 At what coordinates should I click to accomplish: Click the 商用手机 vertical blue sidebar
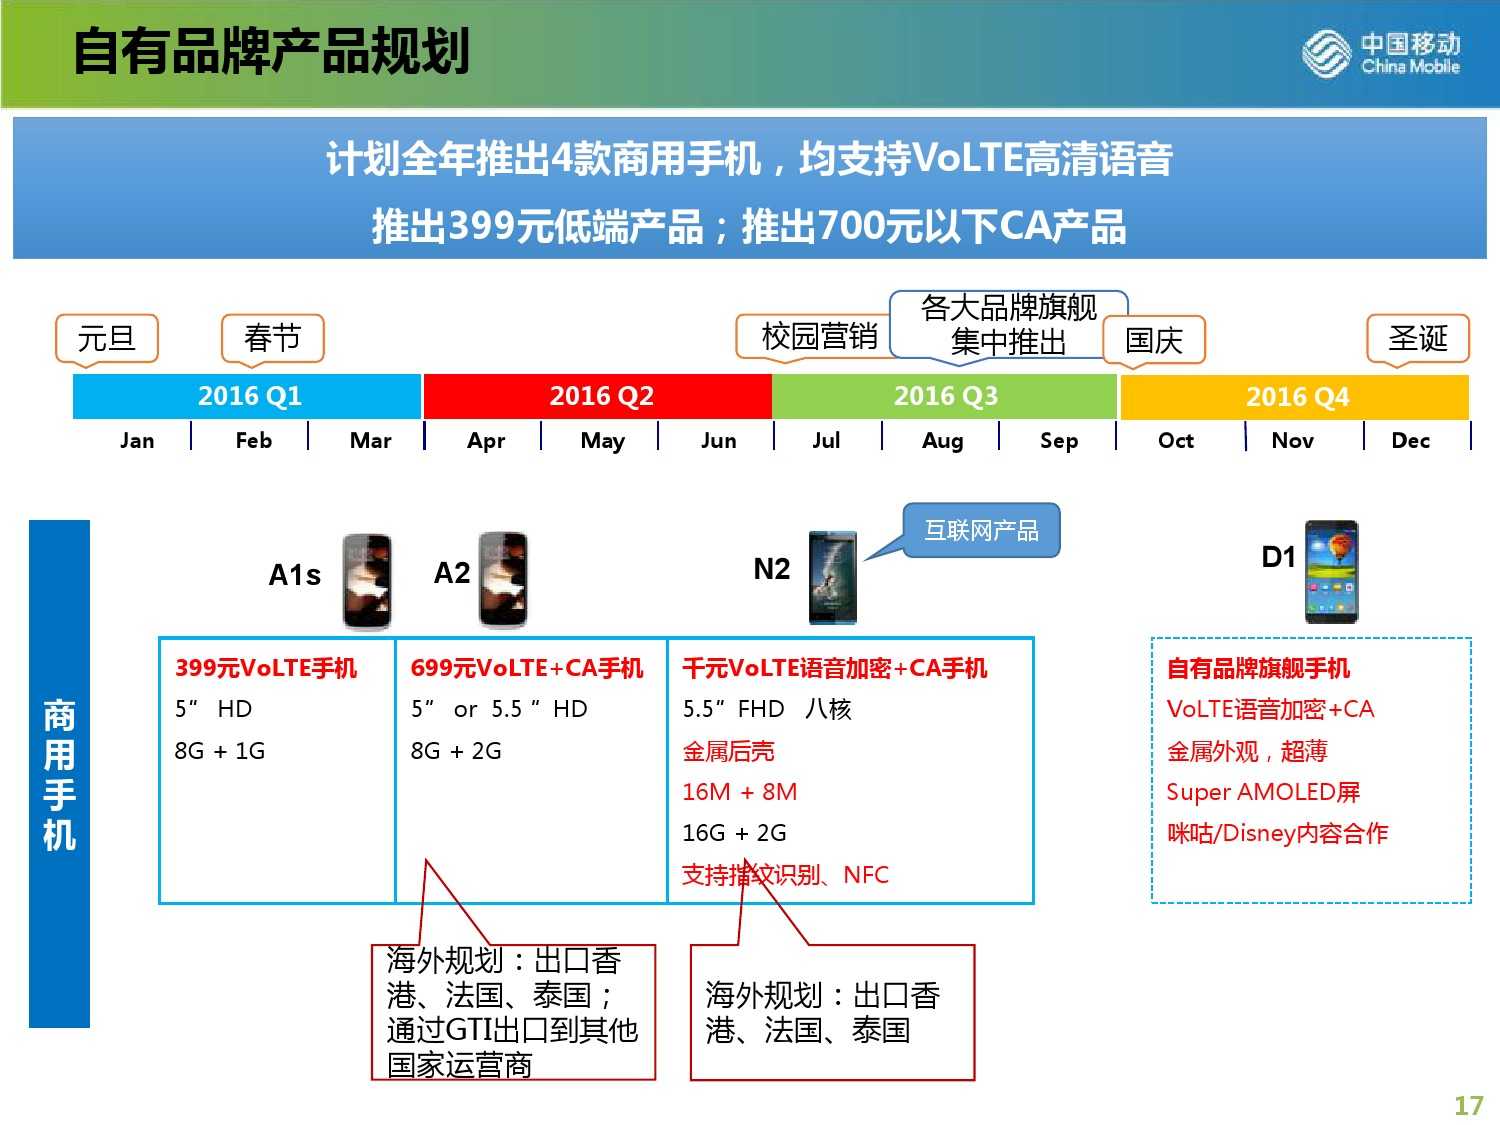59,773
